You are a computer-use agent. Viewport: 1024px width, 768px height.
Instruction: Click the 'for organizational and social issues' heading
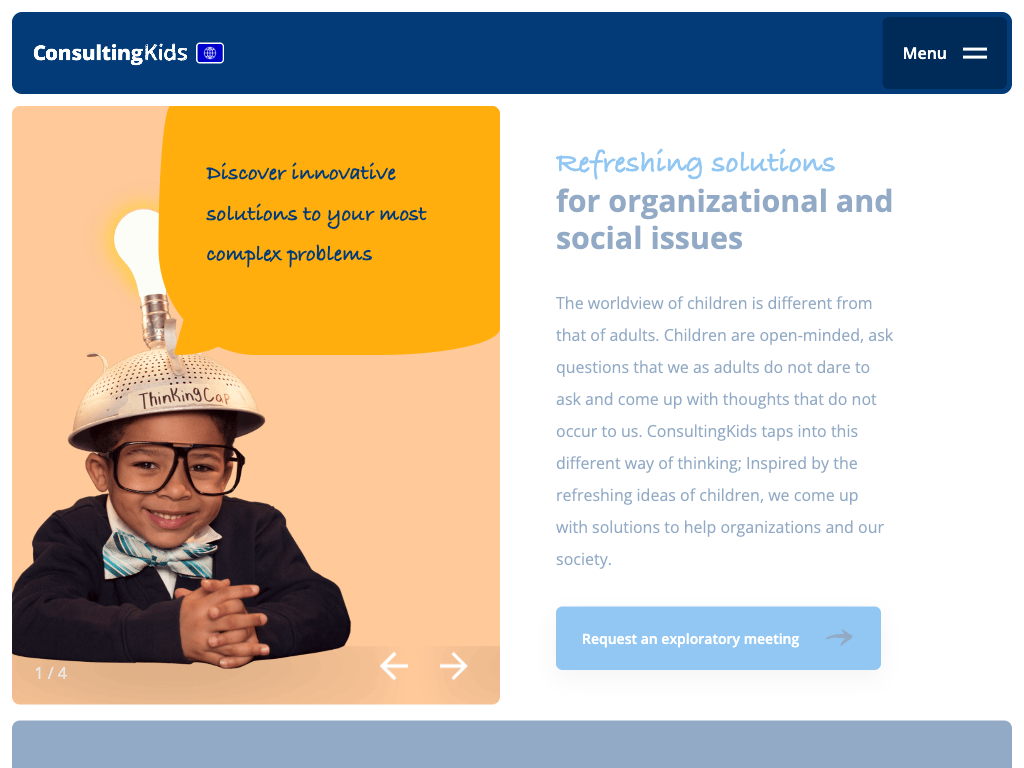coord(724,219)
